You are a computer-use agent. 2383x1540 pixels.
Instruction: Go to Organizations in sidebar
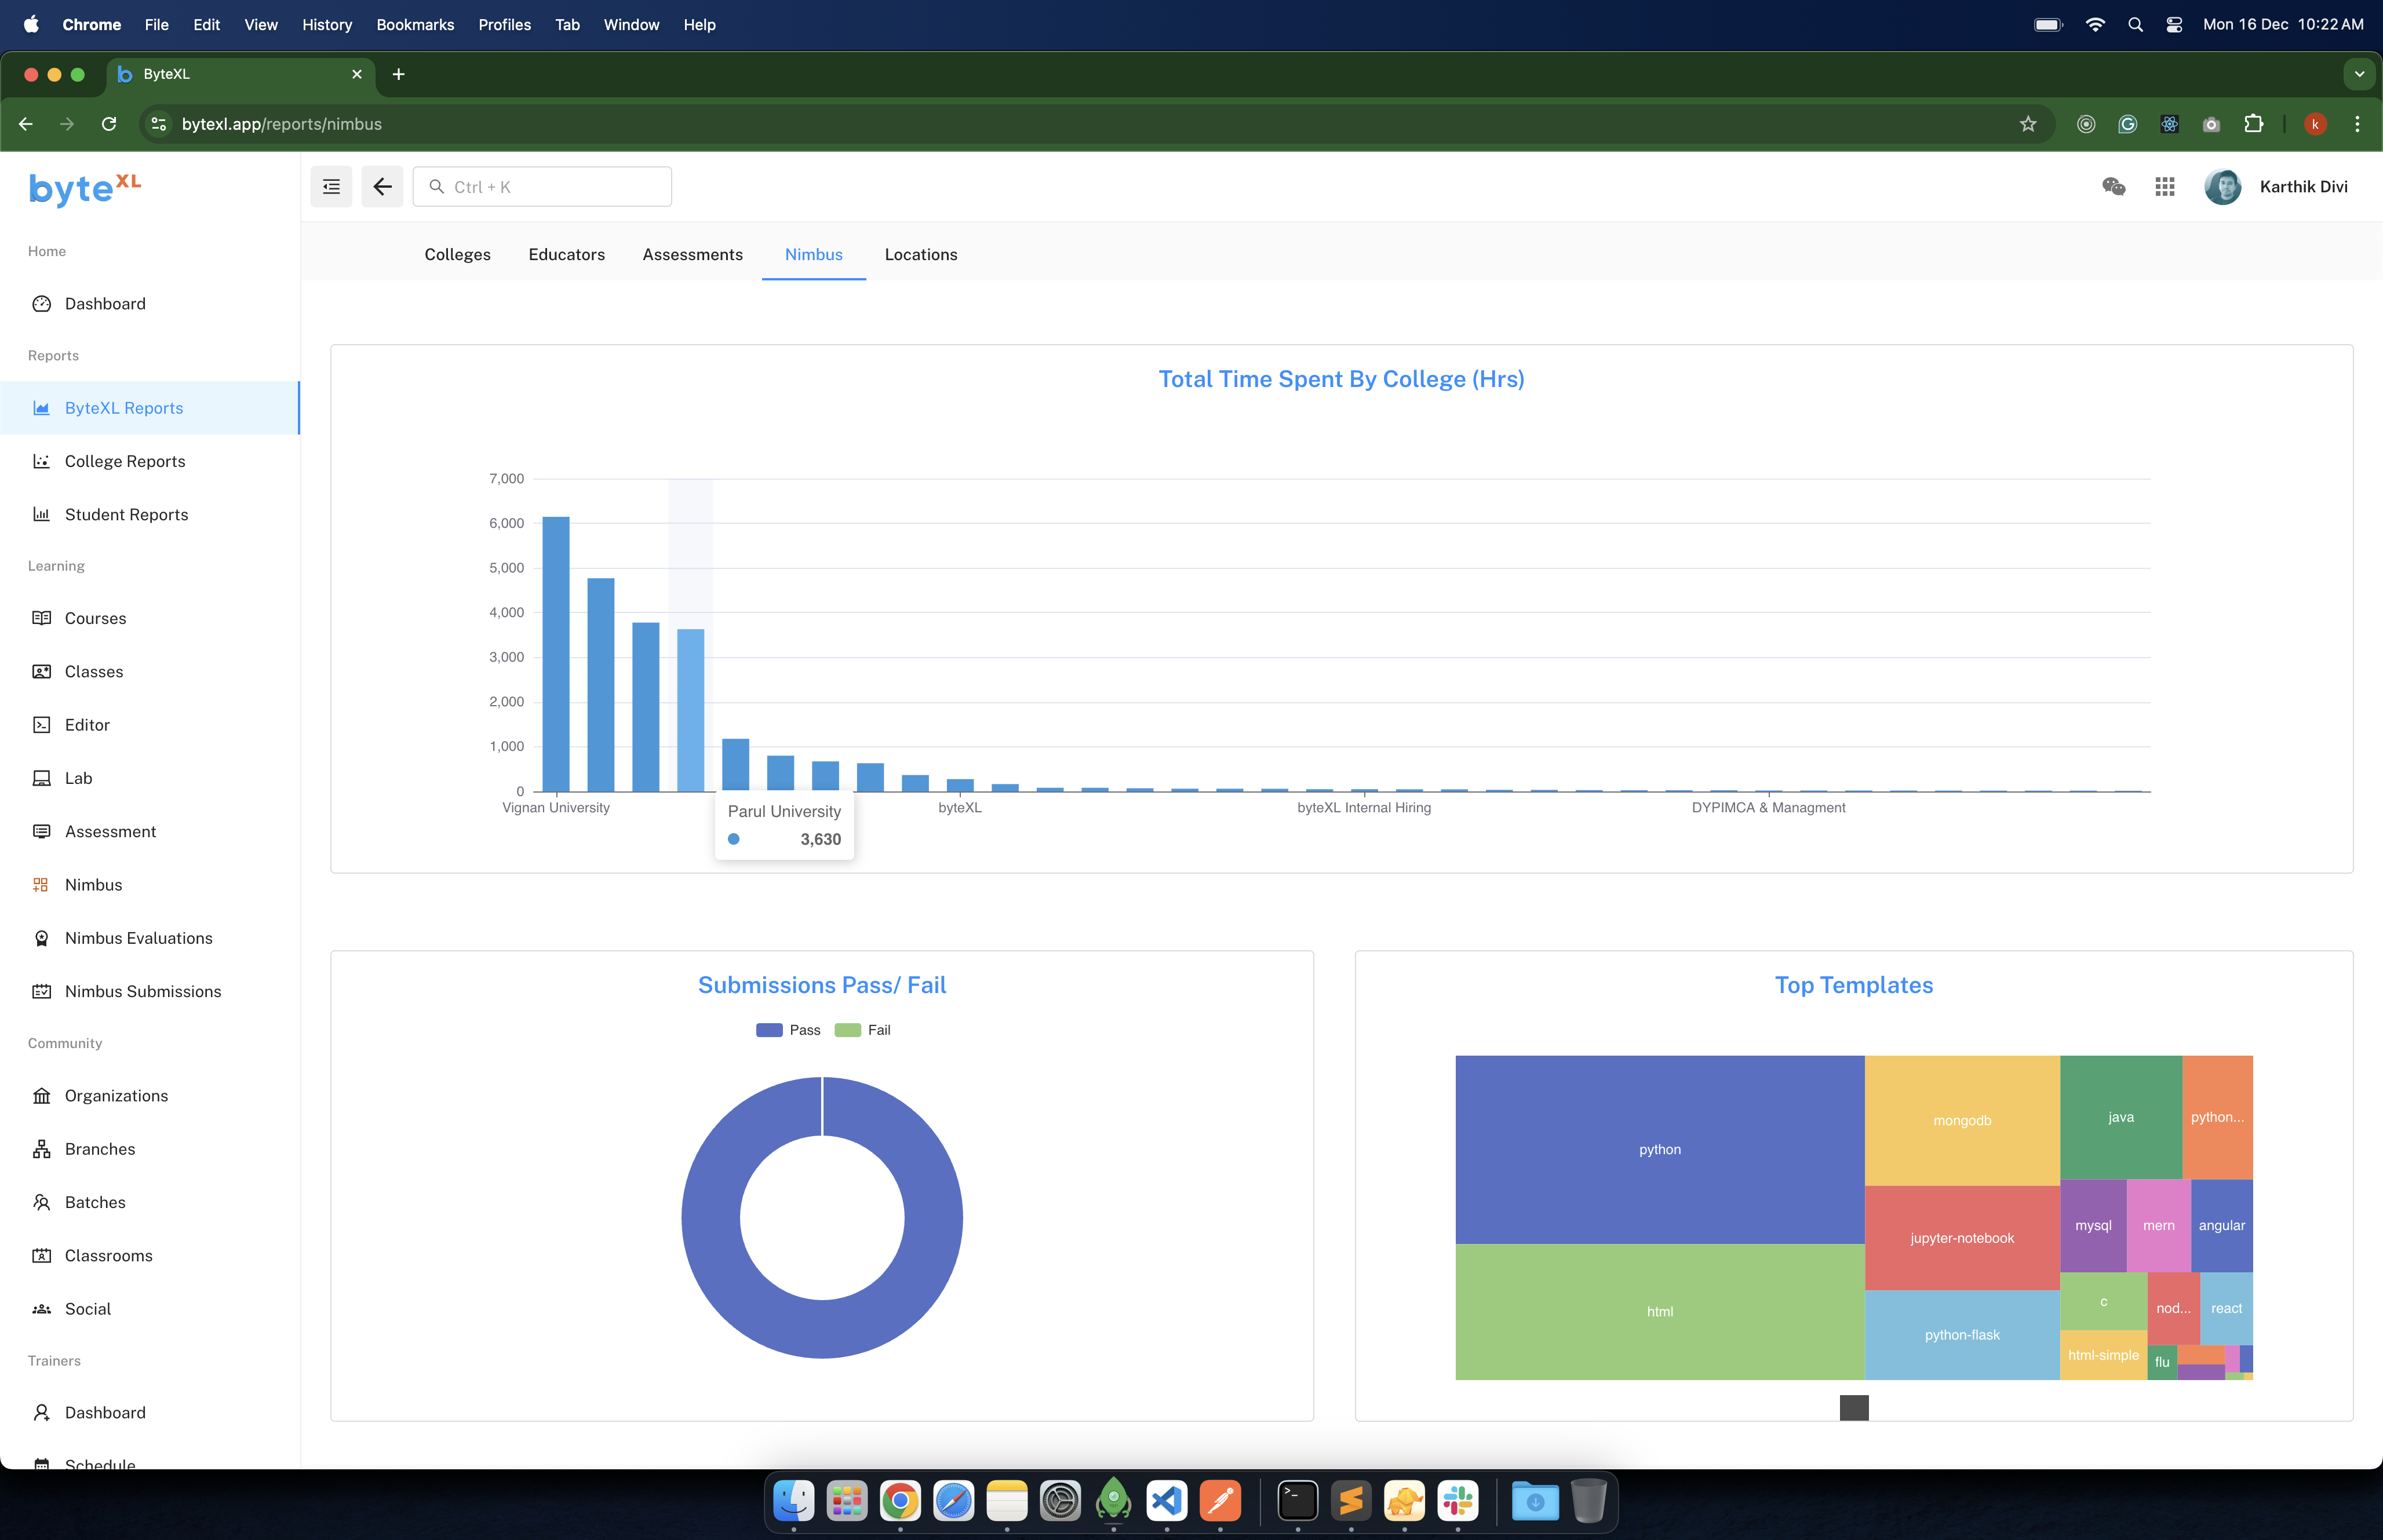(x=116, y=1096)
